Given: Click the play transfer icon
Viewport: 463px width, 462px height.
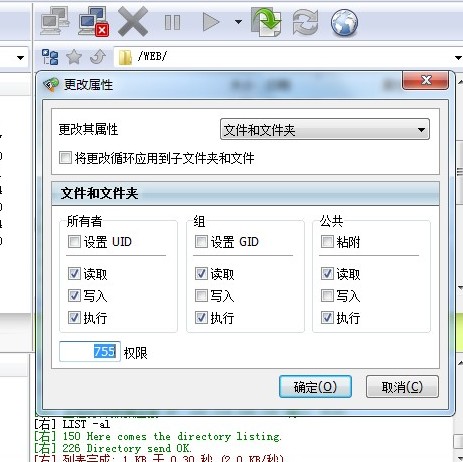Looking at the screenshot, I should 211,22.
